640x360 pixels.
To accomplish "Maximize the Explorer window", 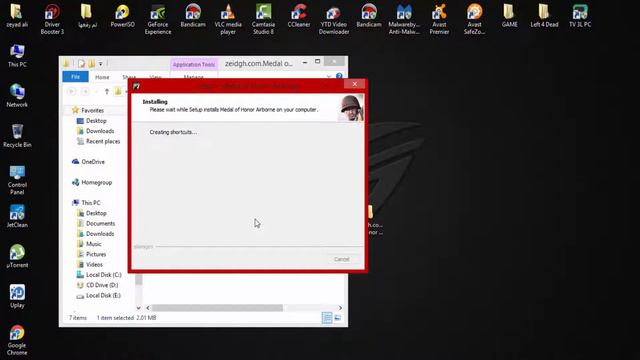I will [318, 62].
